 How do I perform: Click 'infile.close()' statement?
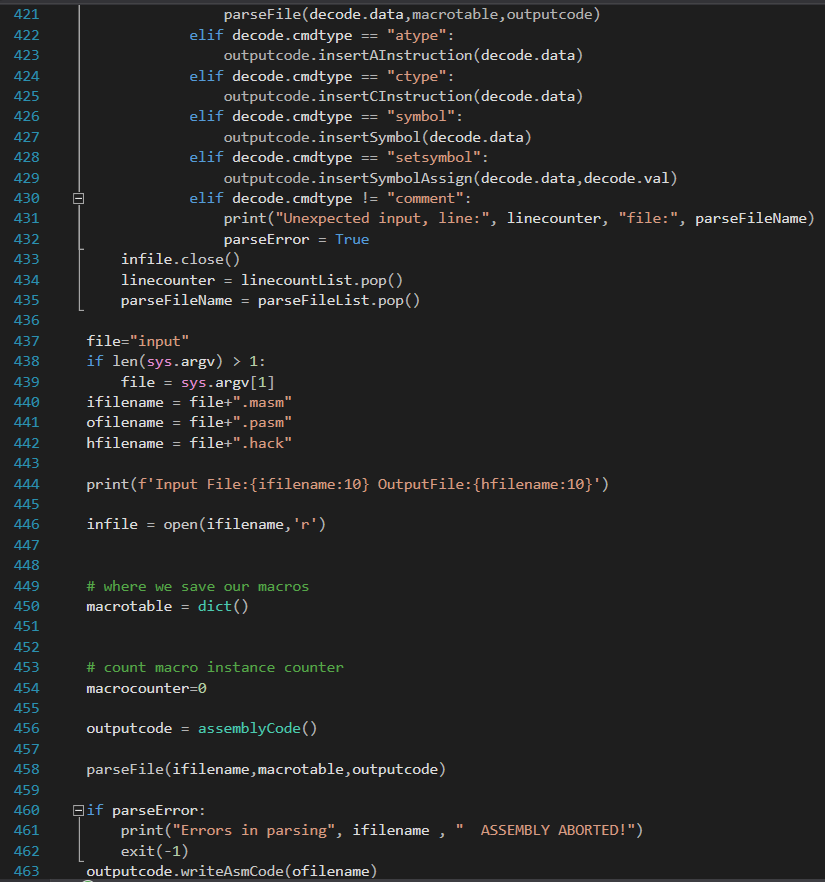pos(181,259)
